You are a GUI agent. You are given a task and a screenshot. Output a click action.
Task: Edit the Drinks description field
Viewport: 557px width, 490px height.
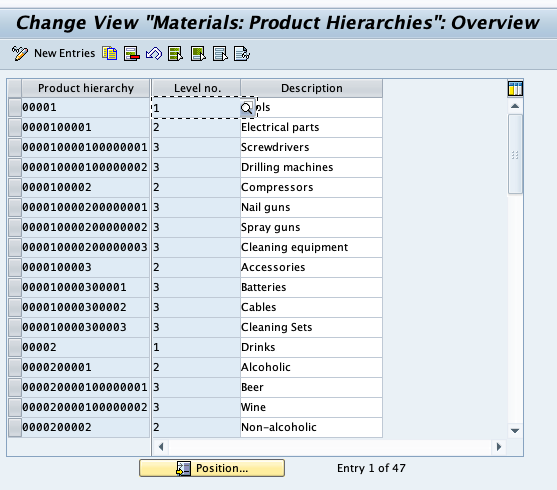point(312,348)
